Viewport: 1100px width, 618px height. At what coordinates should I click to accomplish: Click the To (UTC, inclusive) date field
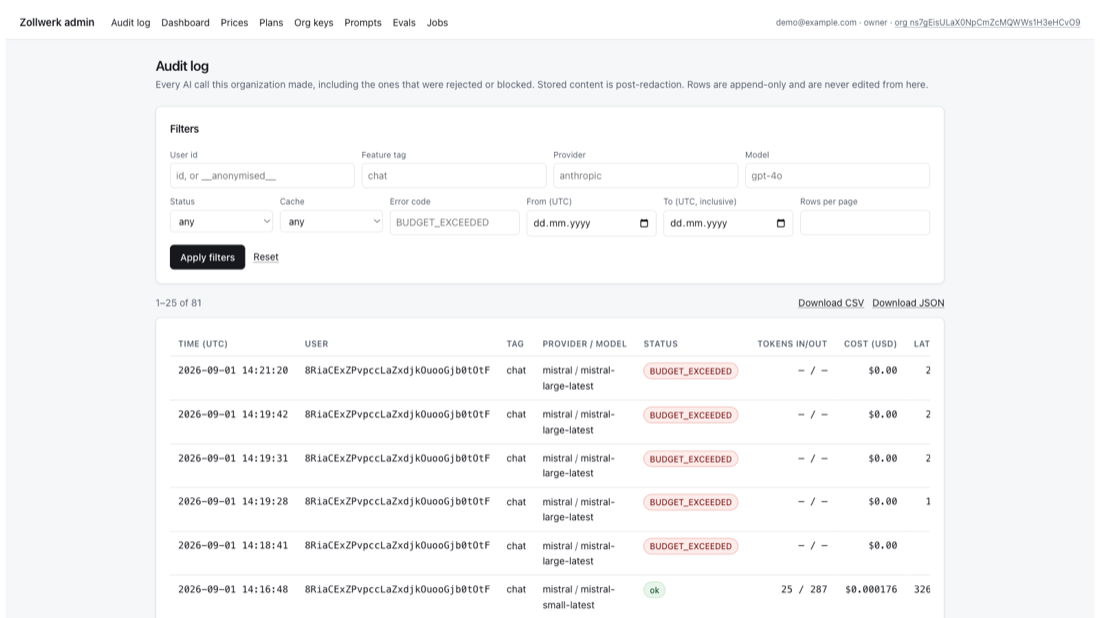pyautogui.click(x=728, y=223)
